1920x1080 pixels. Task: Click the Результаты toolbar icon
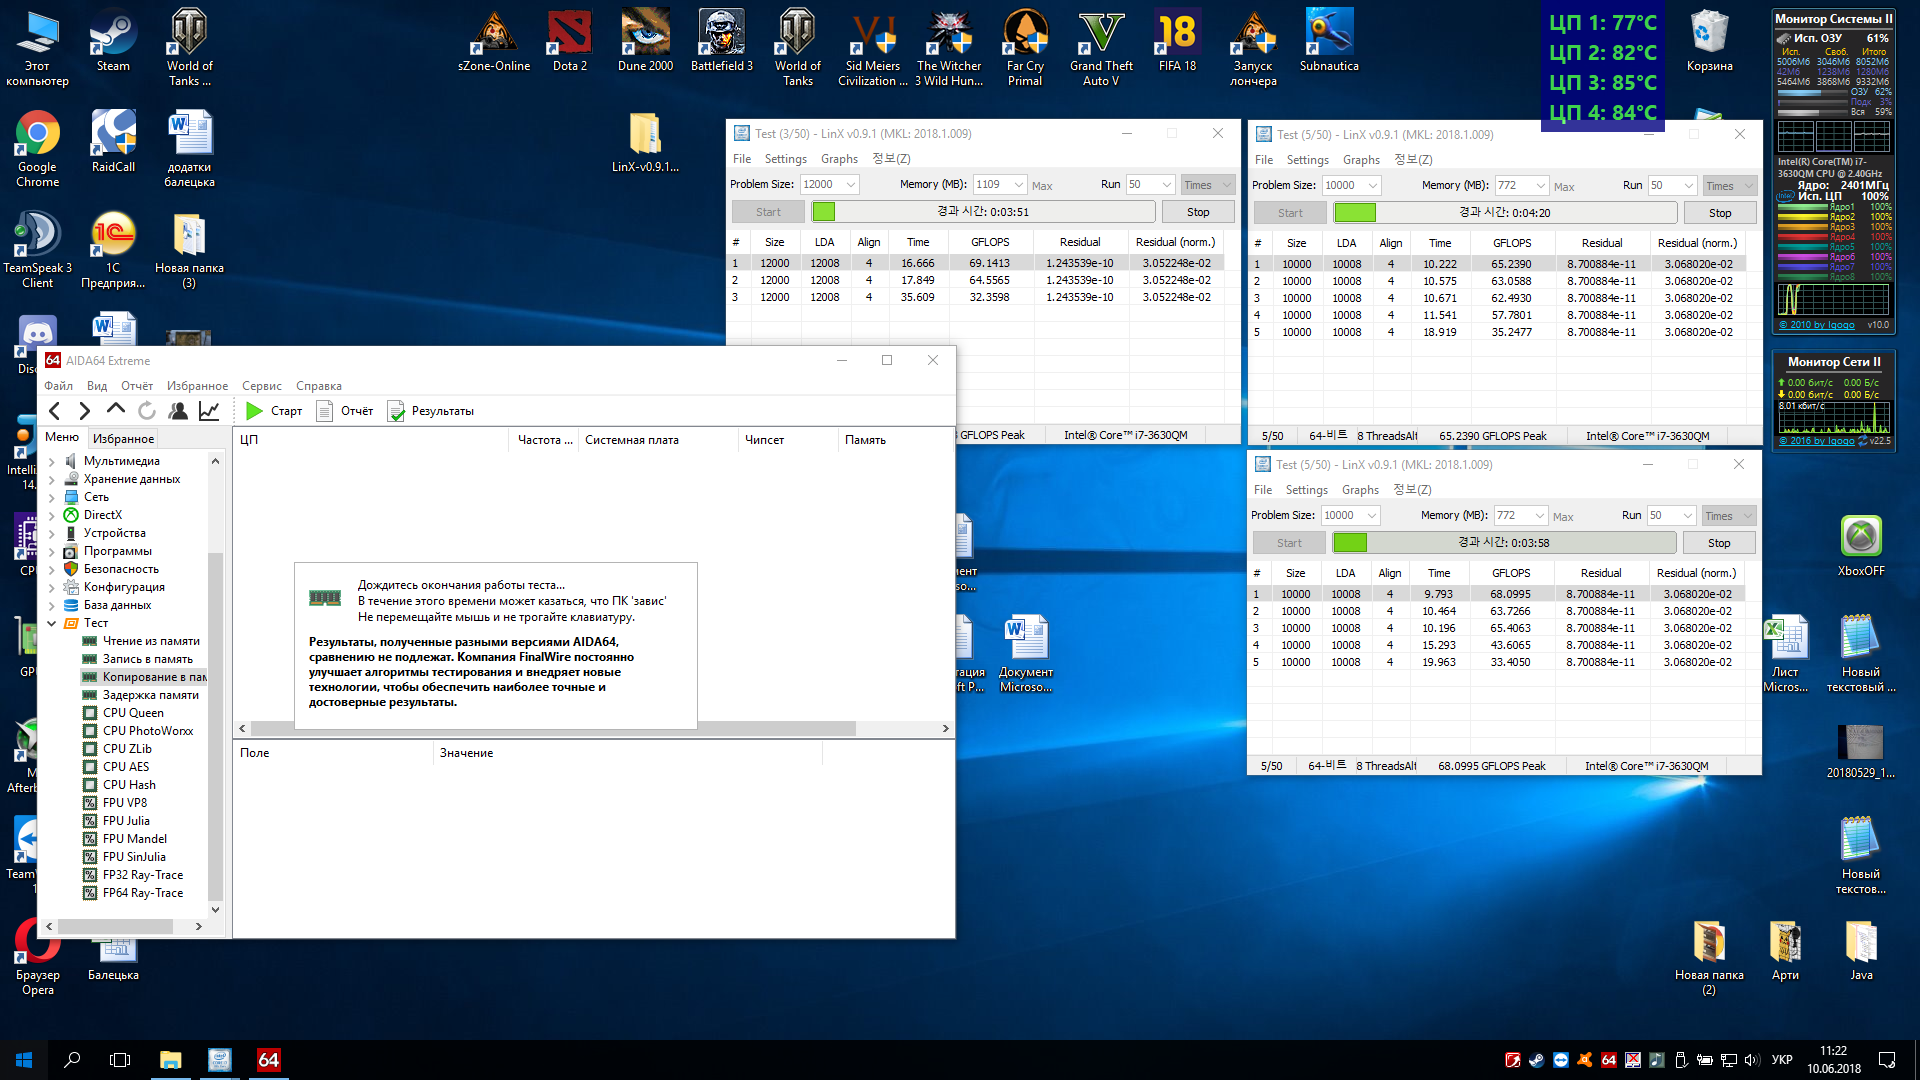click(431, 411)
